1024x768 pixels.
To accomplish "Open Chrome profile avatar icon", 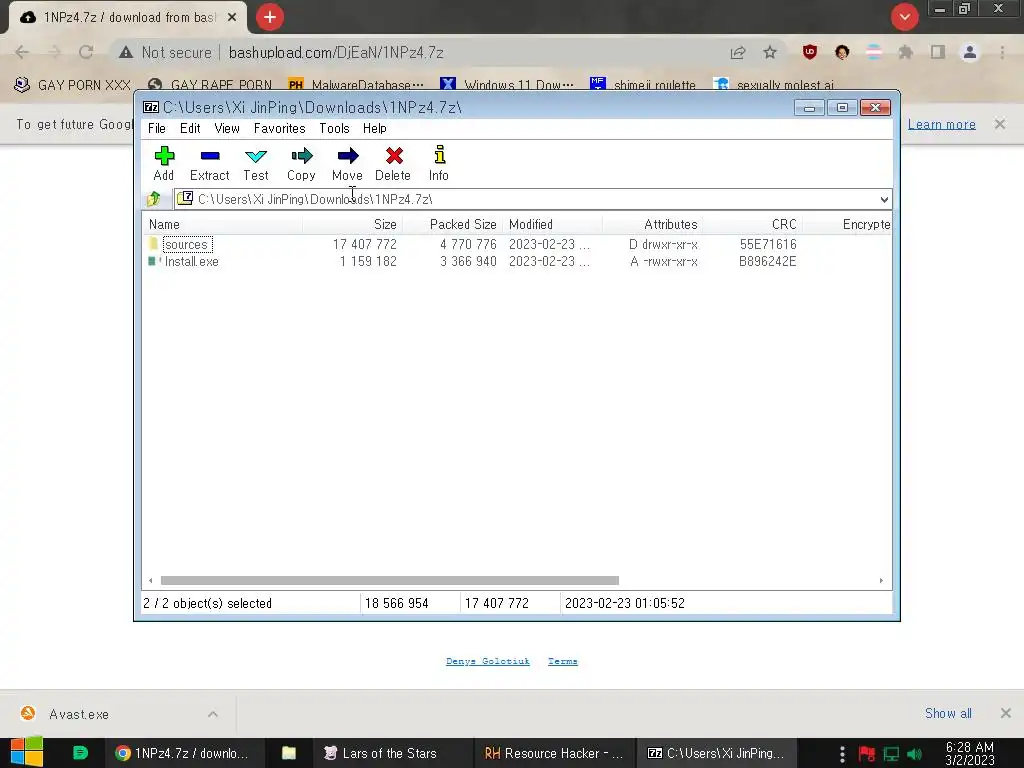I will (970, 52).
